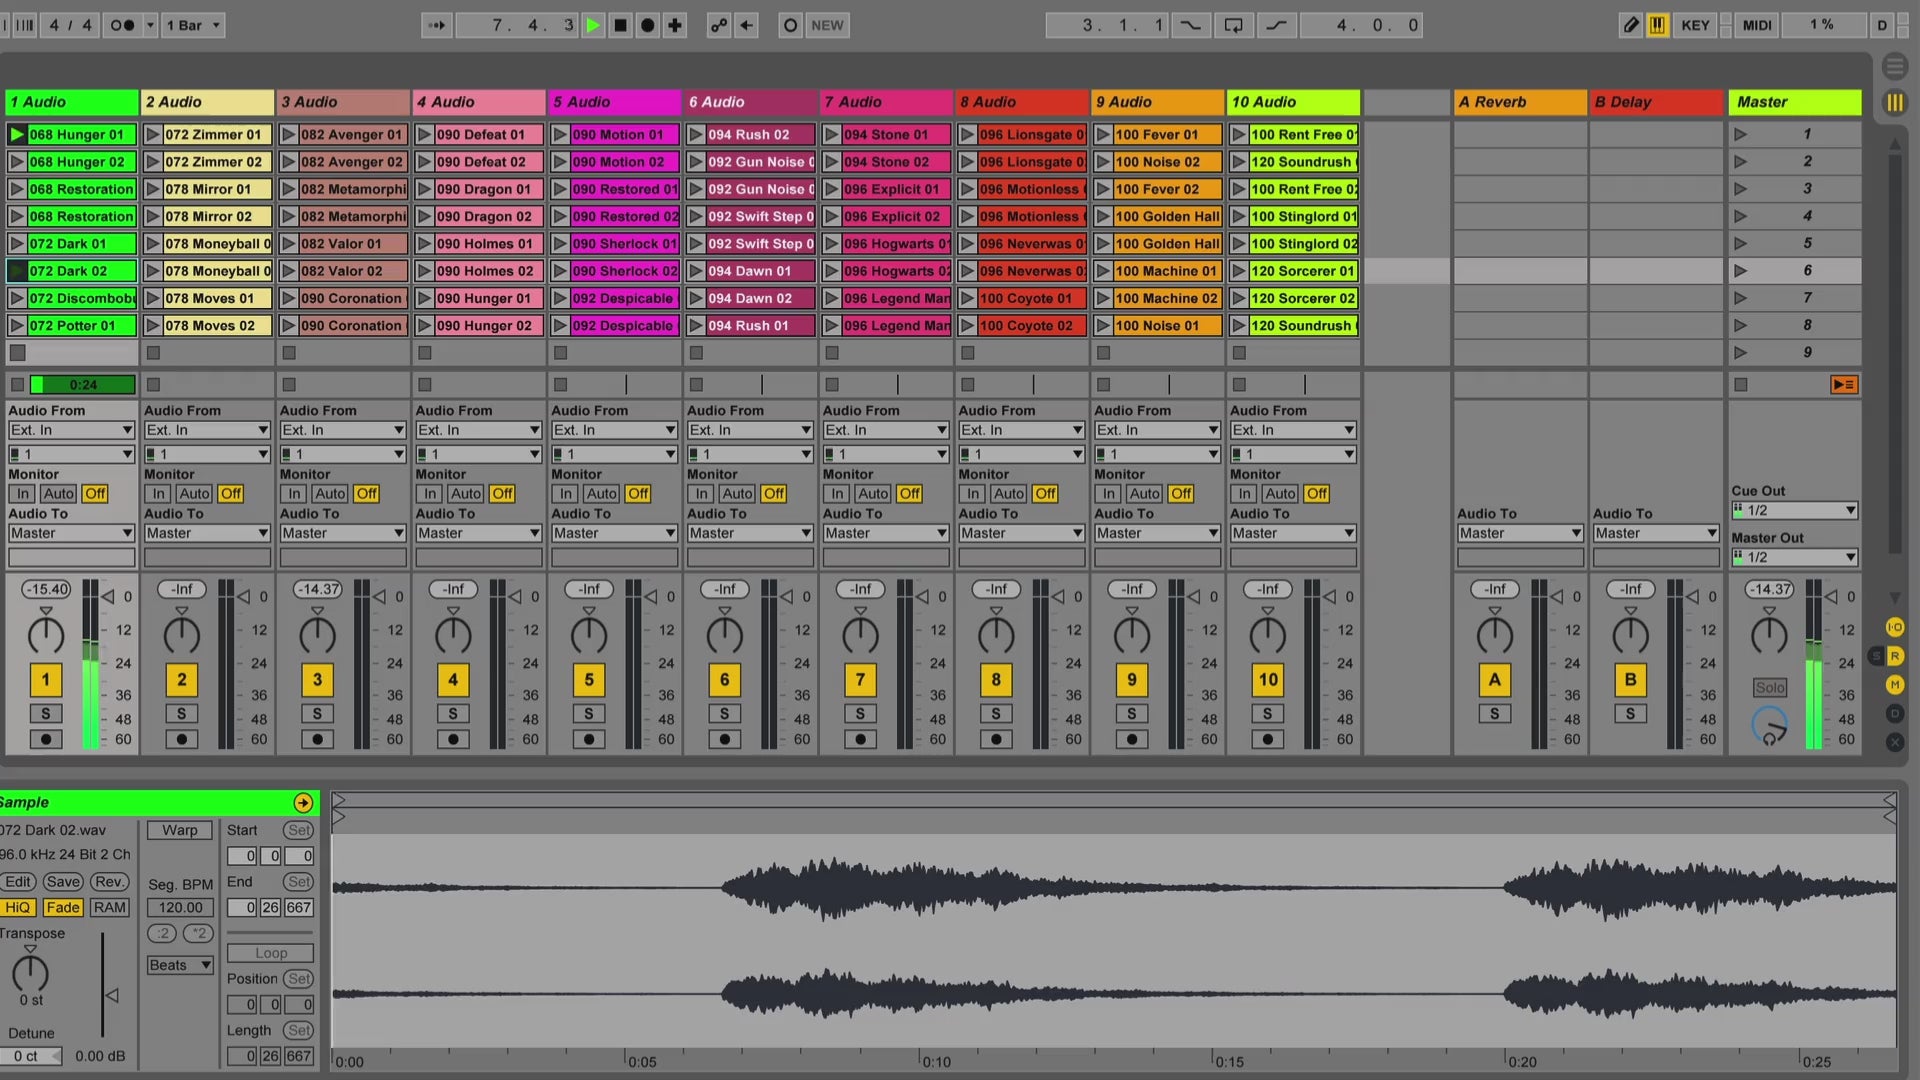The image size is (1920, 1080).
Task: Toggle the Loop Switch in the top bar
Action: coord(1233,25)
